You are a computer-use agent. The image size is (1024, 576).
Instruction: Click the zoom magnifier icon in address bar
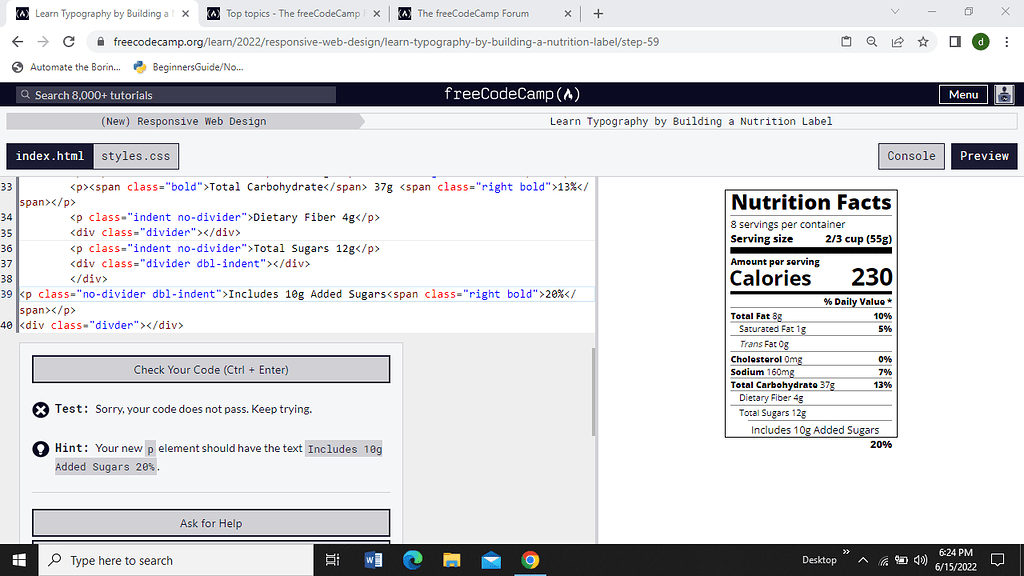(872, 42)
